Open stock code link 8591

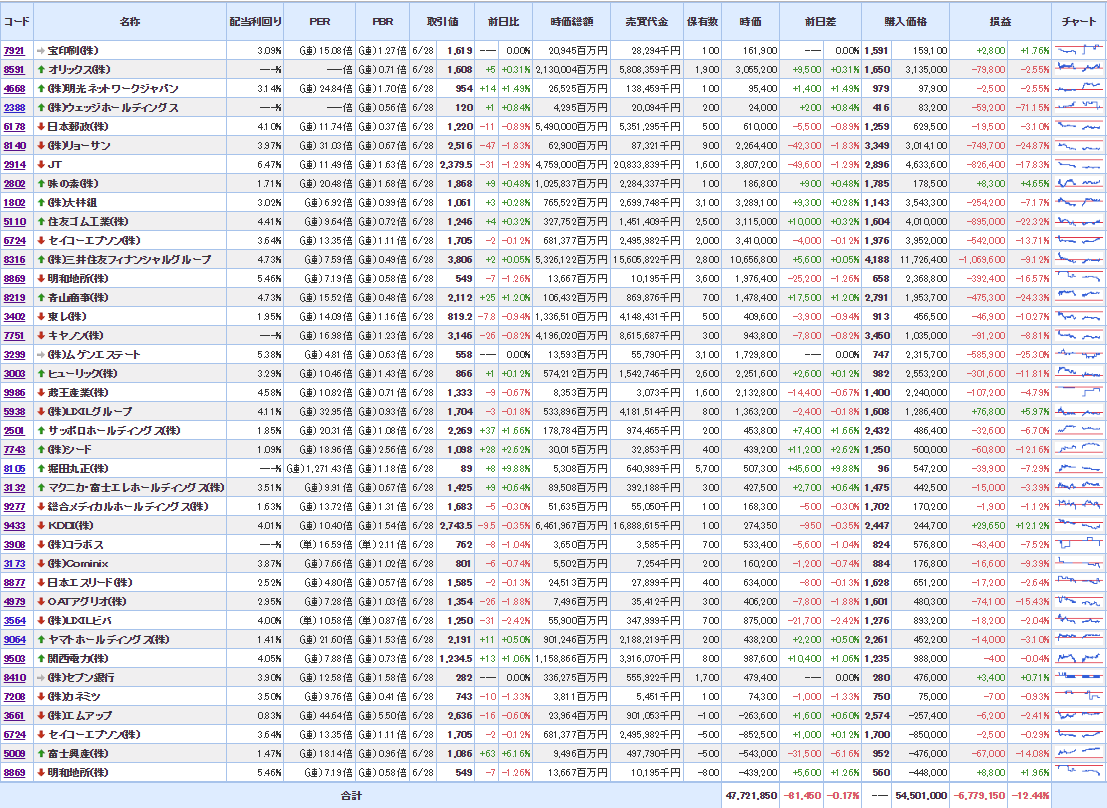click(14, 70)
